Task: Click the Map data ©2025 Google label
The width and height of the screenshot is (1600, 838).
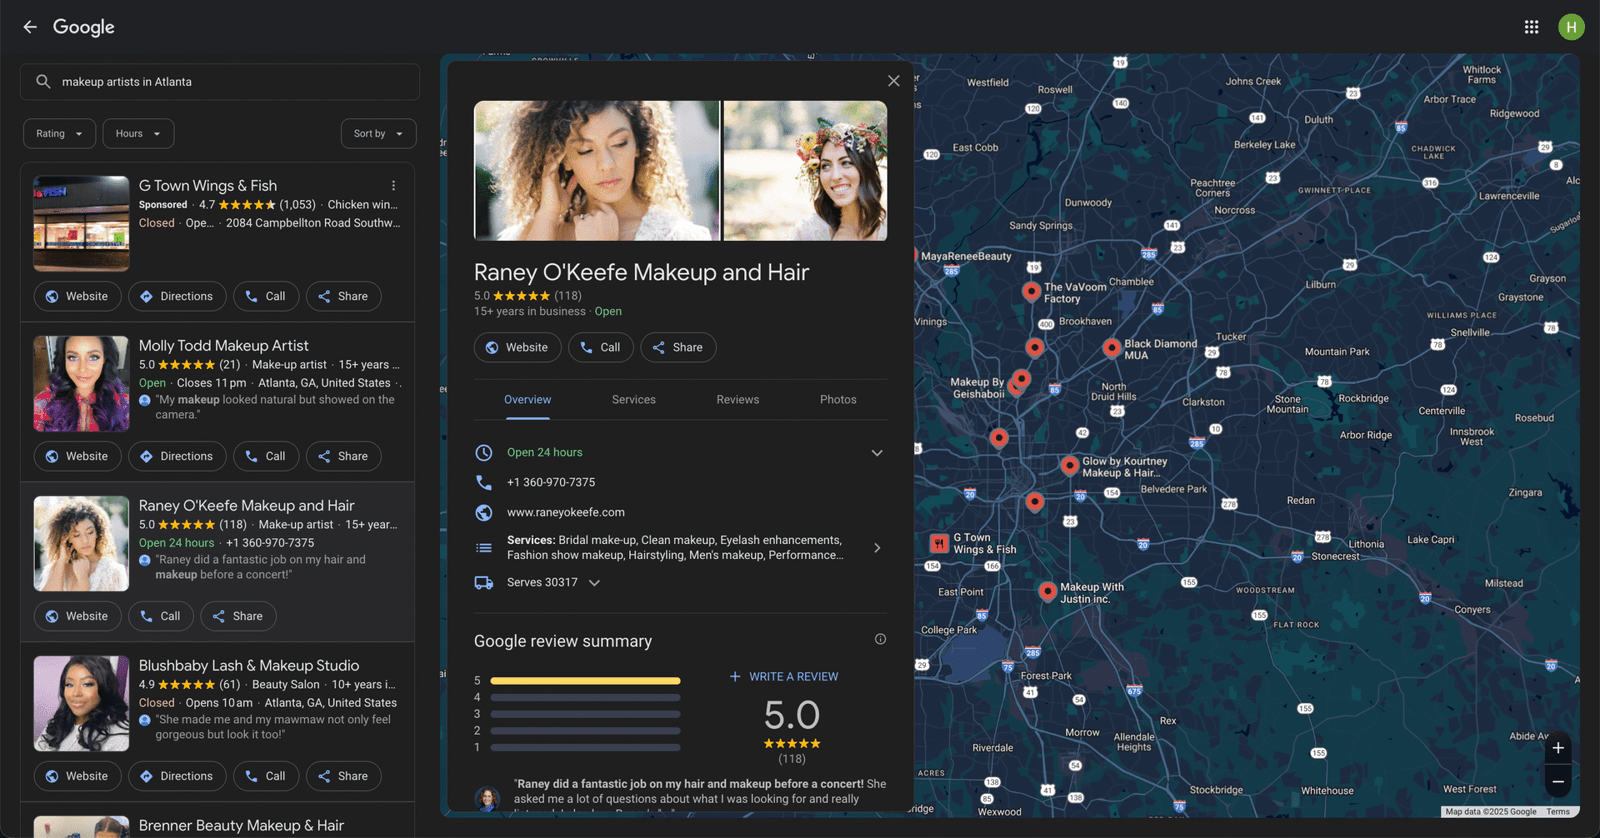Action: click(1491, 812)
